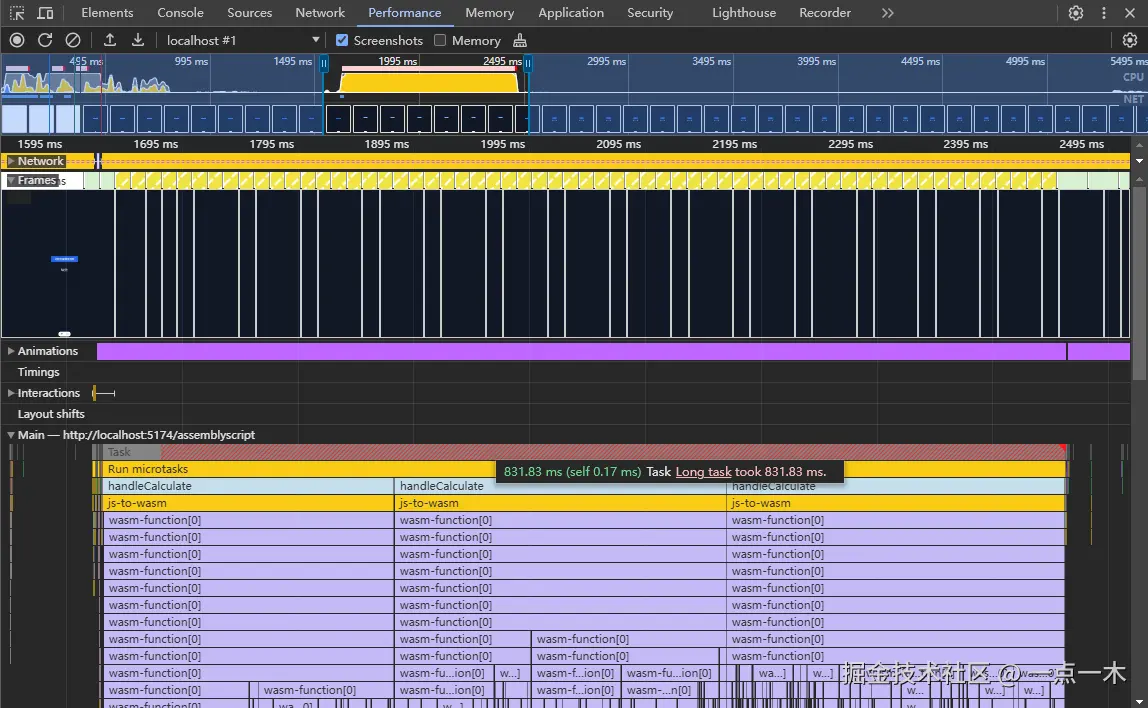1148x708 pixels.
Task: Switch to the Console tab
Action: pyautogui.click(x=180, y=13)
